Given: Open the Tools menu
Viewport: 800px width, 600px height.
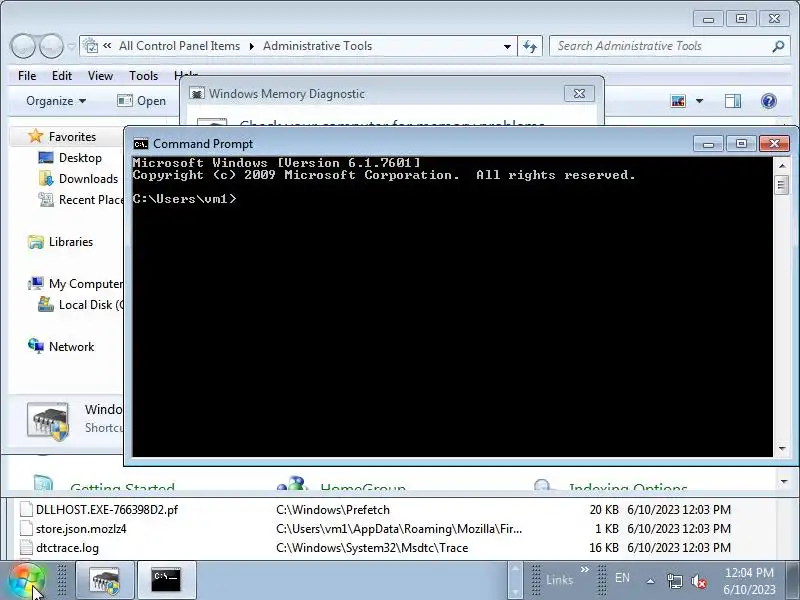Looking at the screenshot, I should [143, 76].
